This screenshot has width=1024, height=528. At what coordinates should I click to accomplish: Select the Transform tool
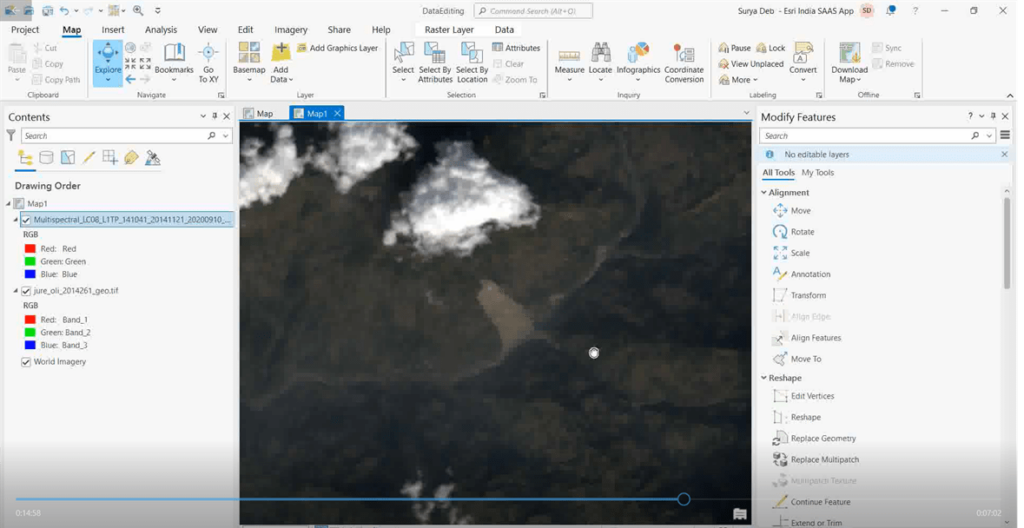click(800, 295)
